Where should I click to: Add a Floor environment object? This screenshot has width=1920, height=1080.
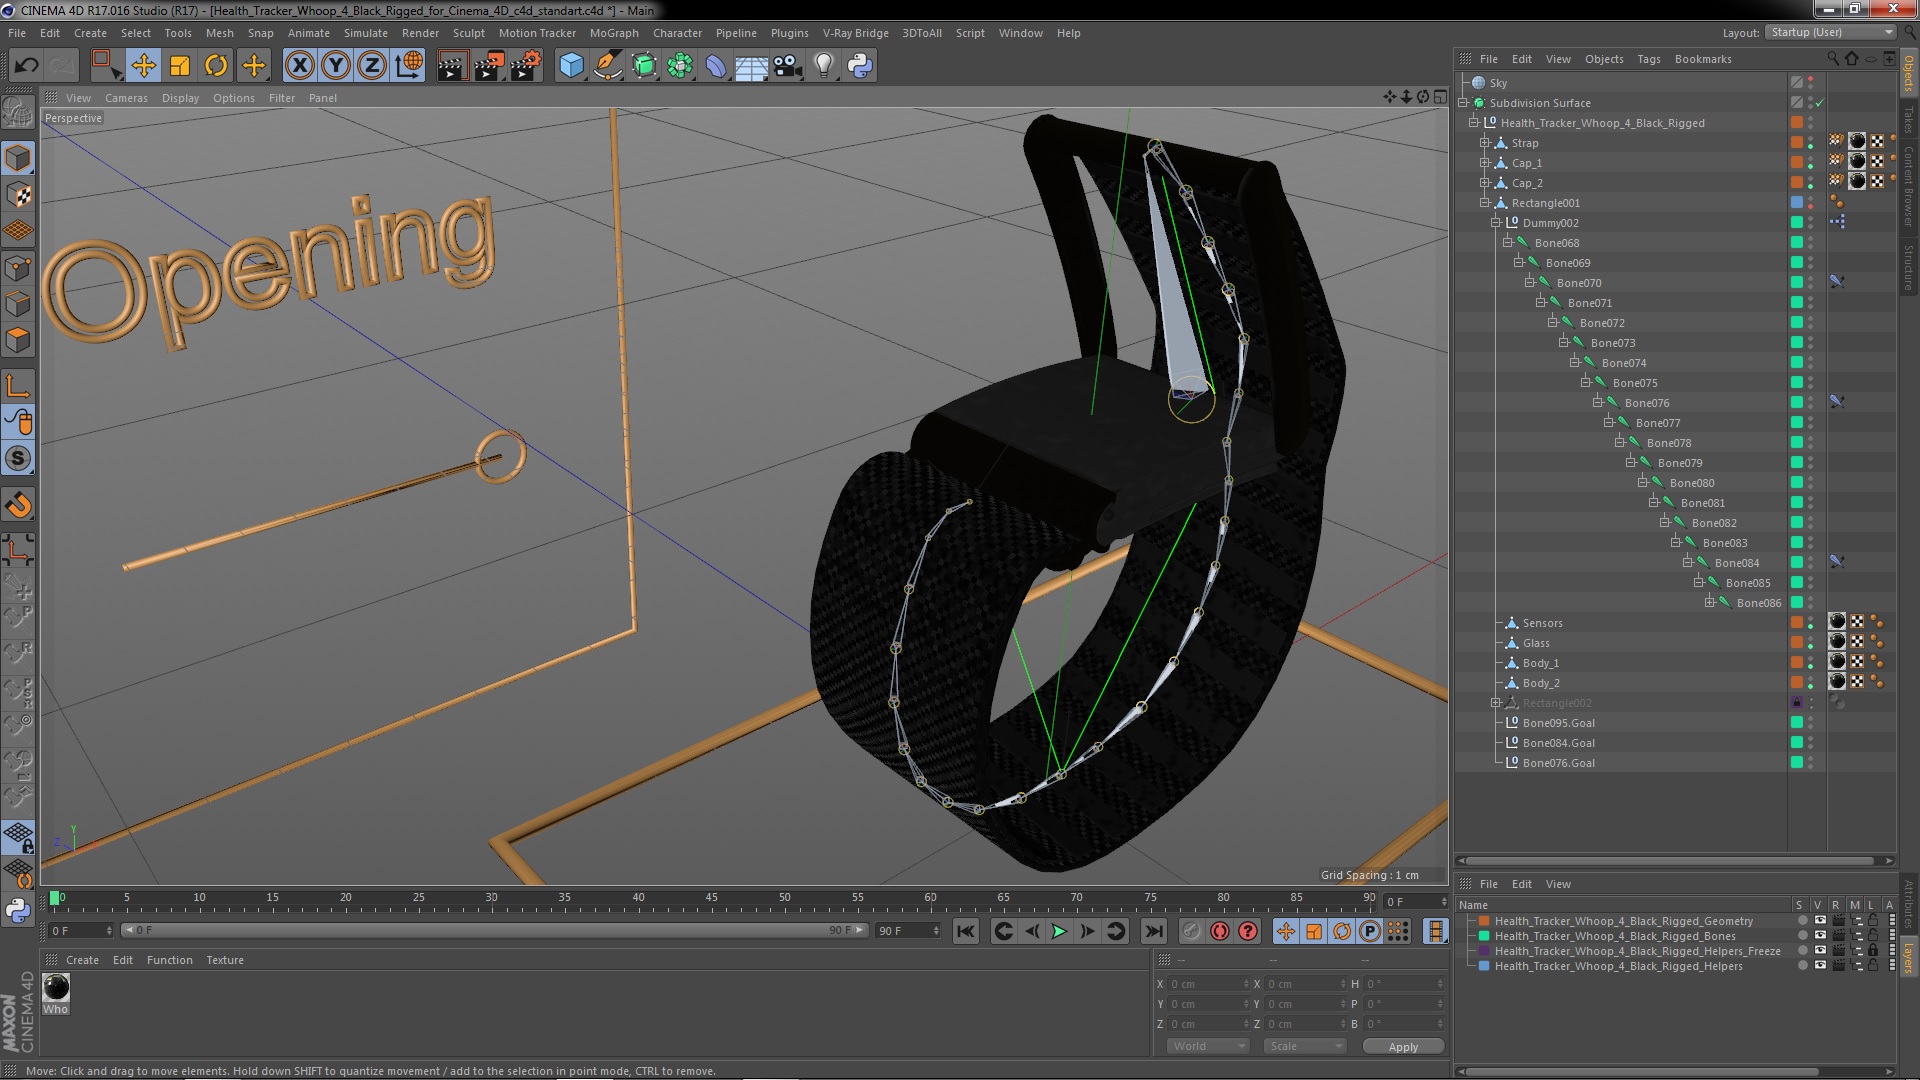pyautogui.click(x=752, y=66)
